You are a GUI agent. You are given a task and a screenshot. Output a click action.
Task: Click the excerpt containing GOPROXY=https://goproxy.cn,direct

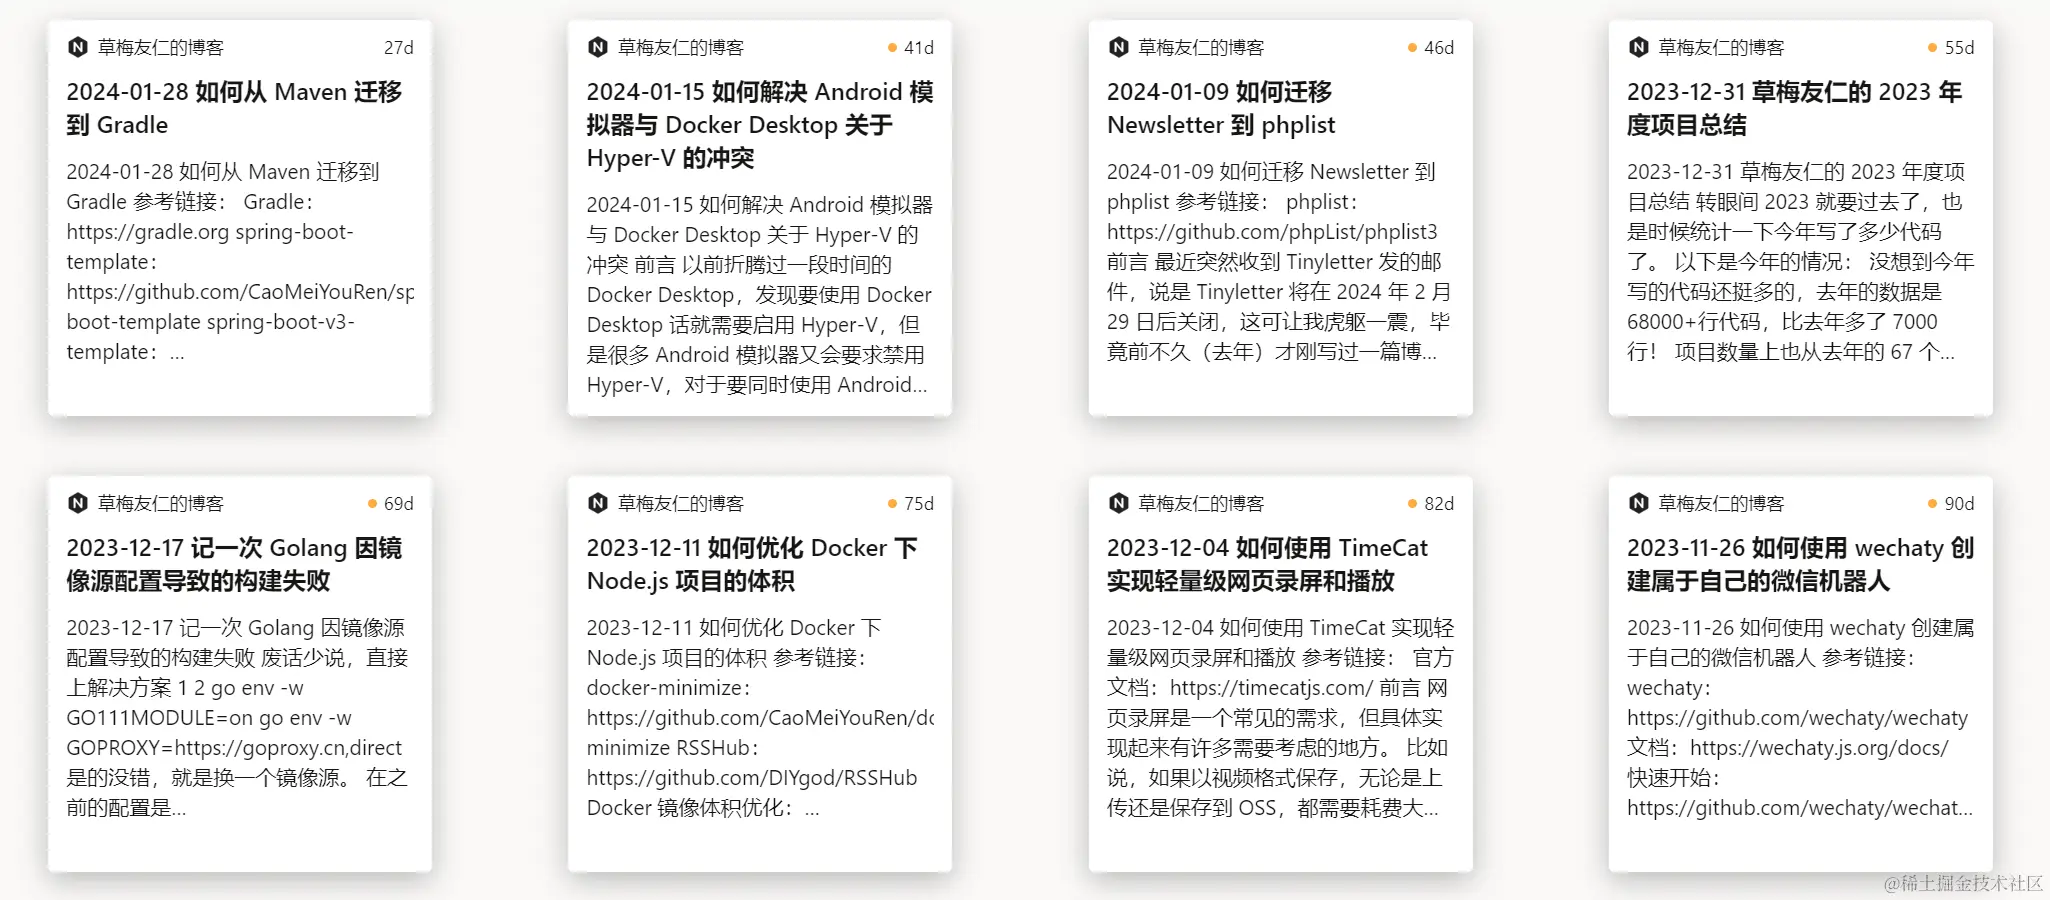[240, 718]
